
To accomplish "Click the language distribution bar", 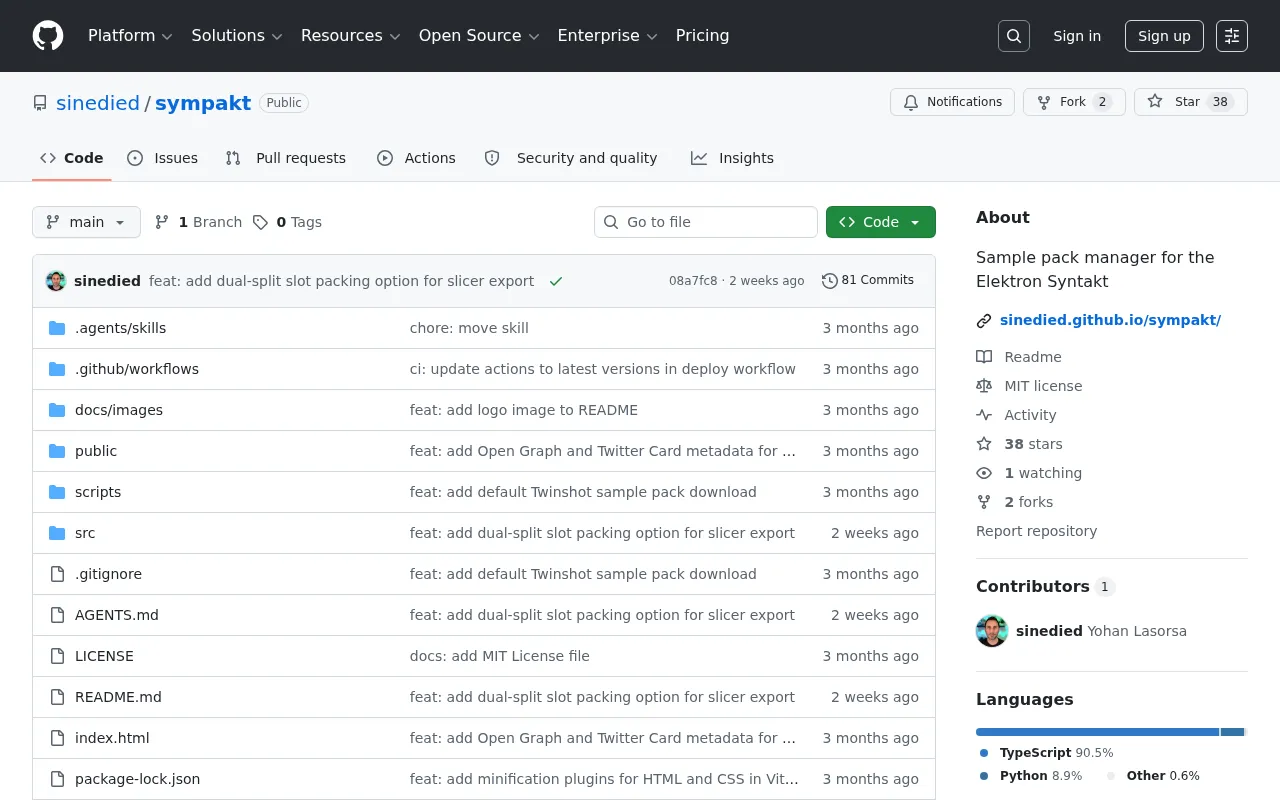I will click(1112, 732).
